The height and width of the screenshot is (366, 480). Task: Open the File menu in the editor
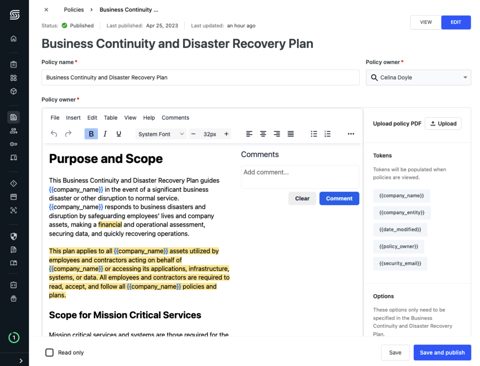(x=55, y=118)
